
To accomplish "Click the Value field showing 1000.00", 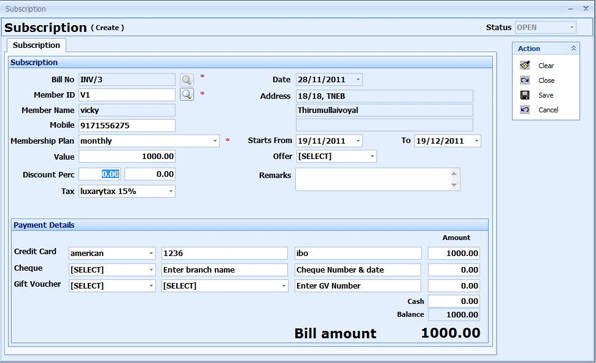I will click(127, 156).
